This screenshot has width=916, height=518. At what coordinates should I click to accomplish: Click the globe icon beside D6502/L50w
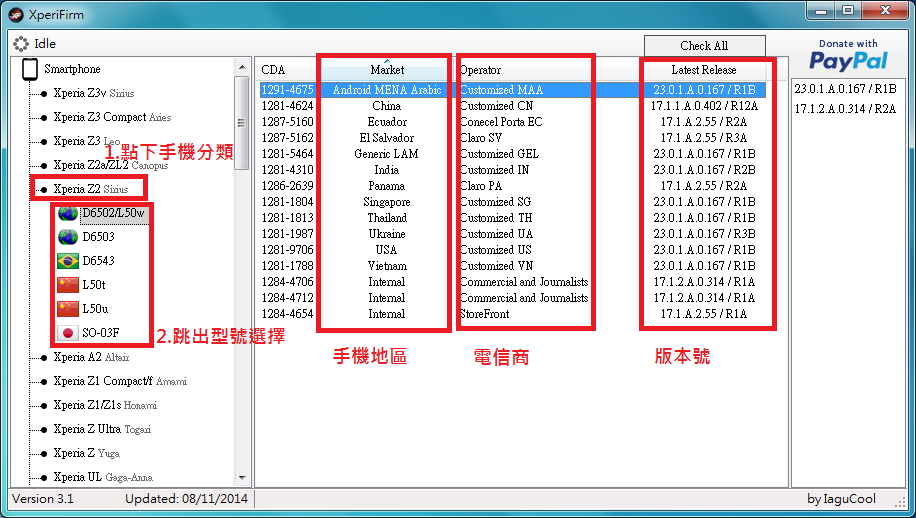click(68, 213)
